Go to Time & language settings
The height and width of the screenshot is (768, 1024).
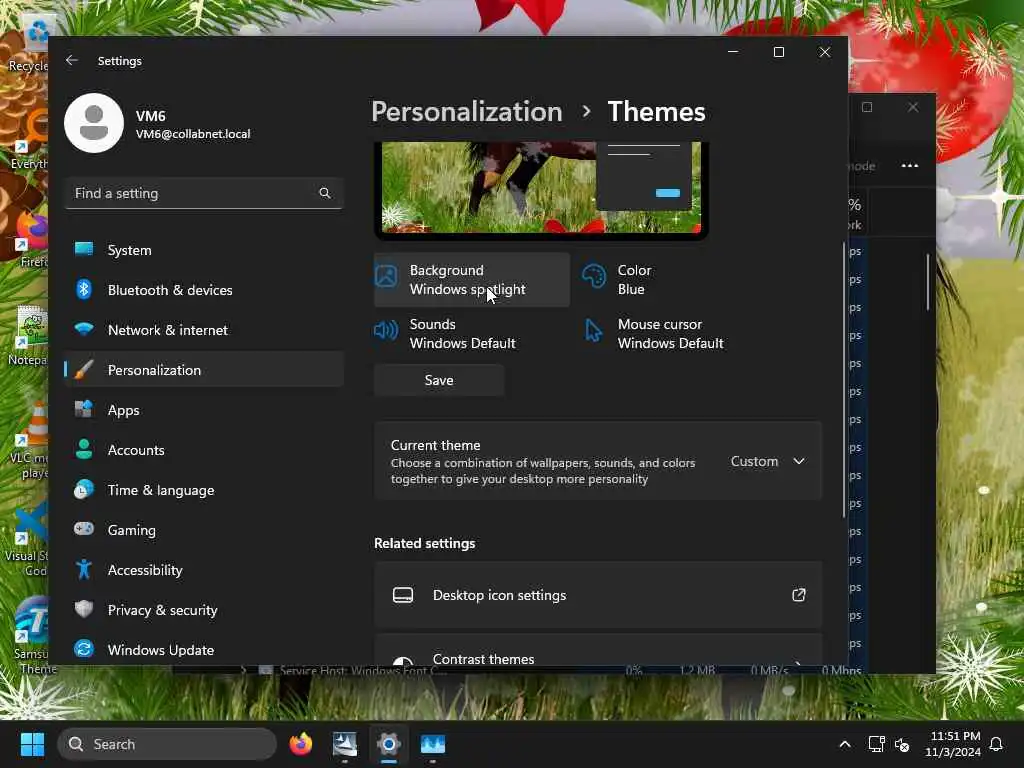click(x=204, y=490)
